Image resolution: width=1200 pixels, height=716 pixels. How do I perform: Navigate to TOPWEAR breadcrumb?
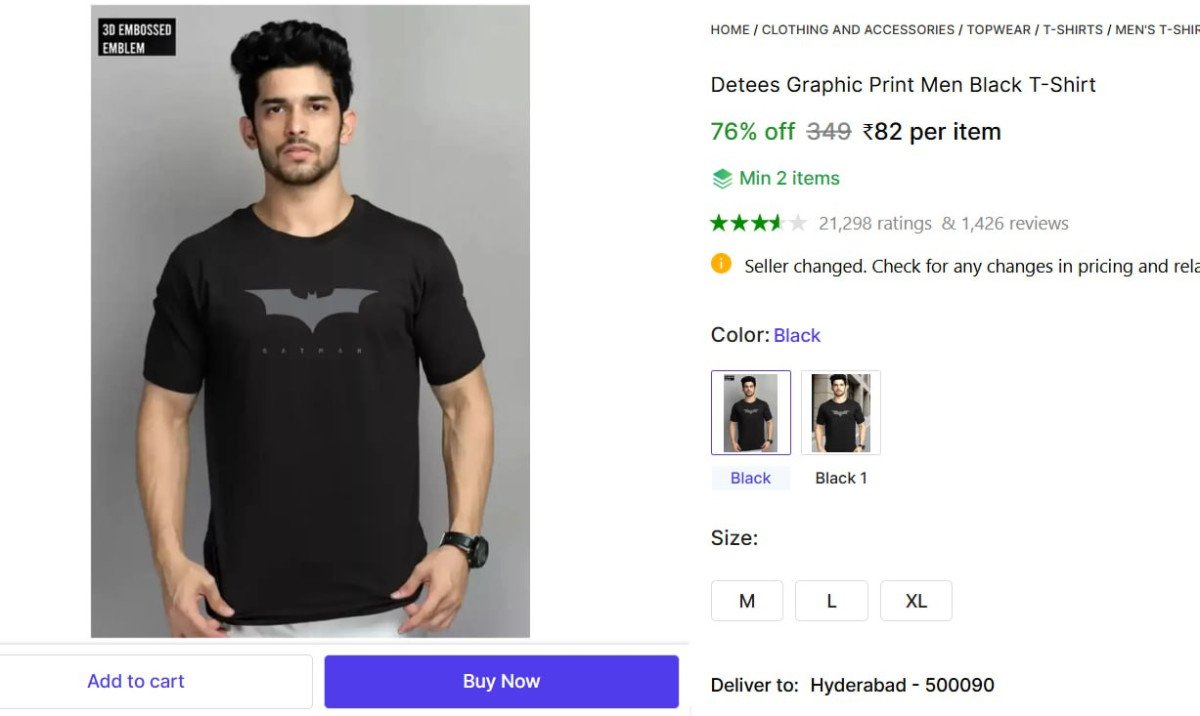coord(998,30)
